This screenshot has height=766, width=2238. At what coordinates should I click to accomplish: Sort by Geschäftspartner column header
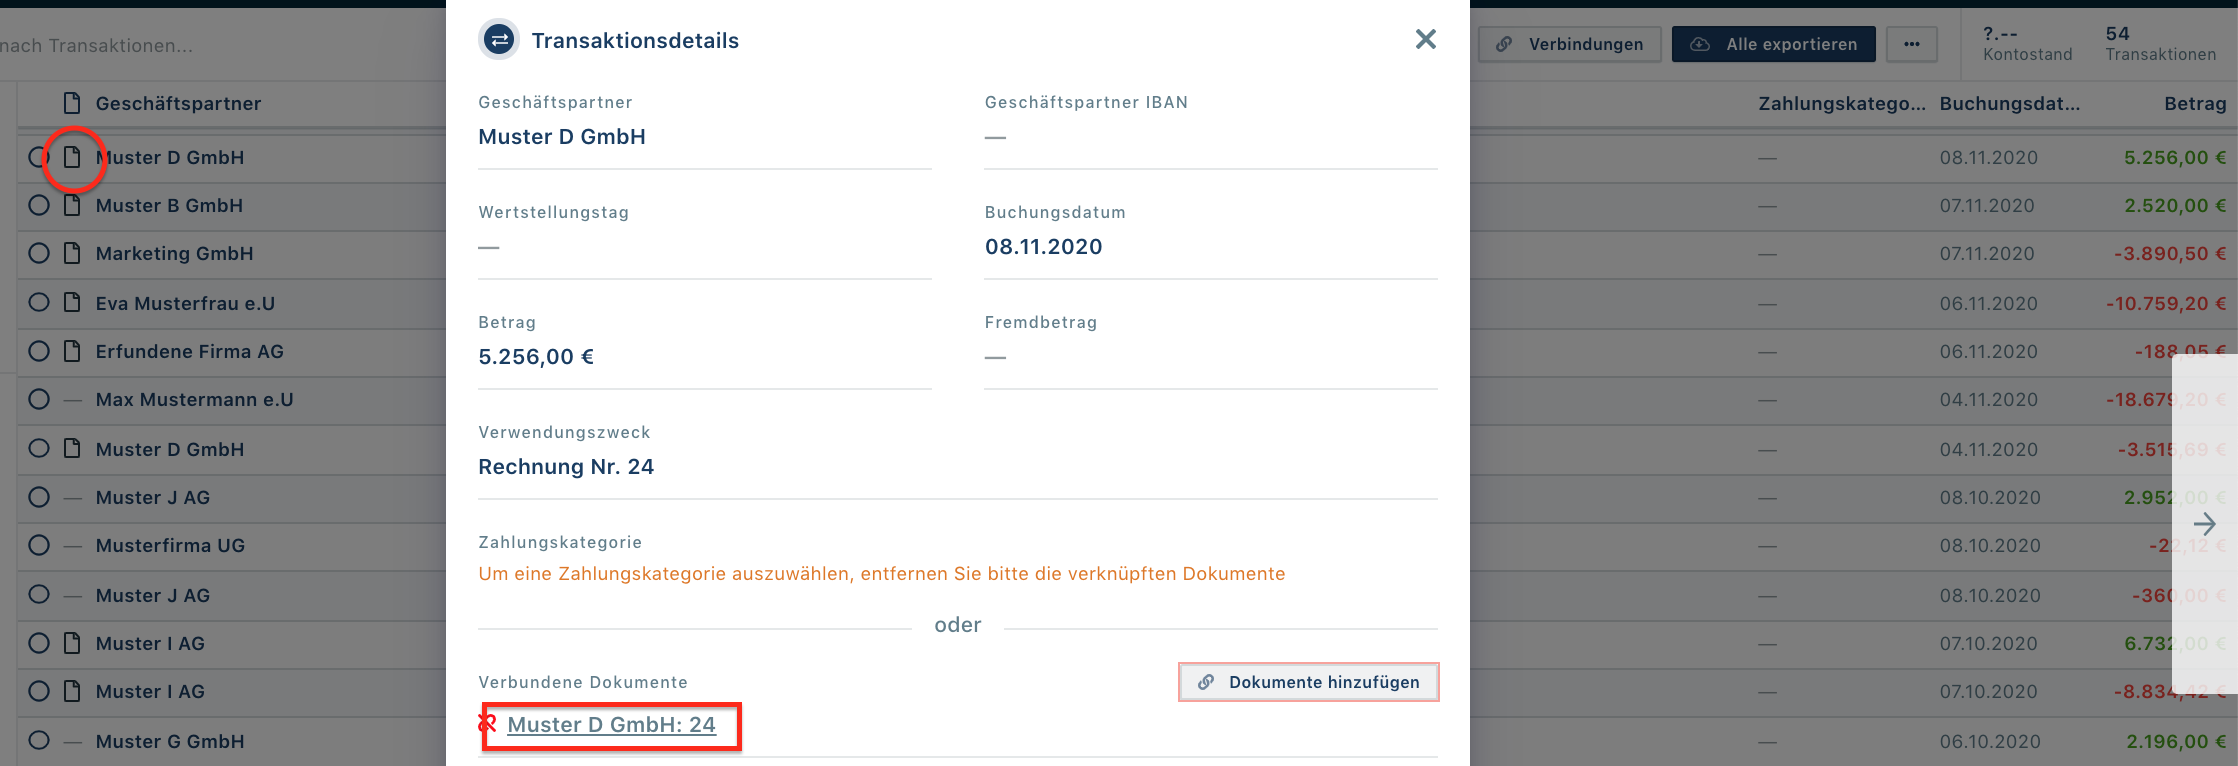pos(178,104)
